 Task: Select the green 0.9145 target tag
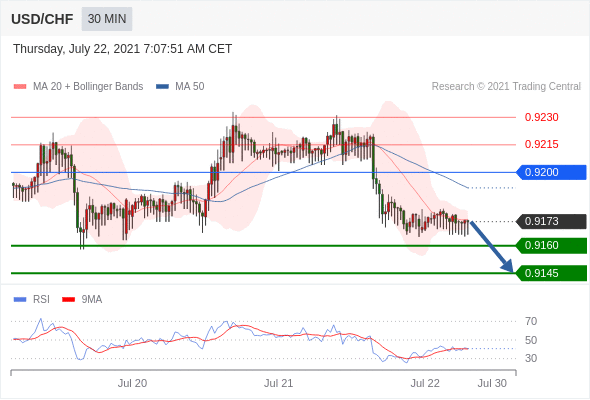[x=551, y=273]
